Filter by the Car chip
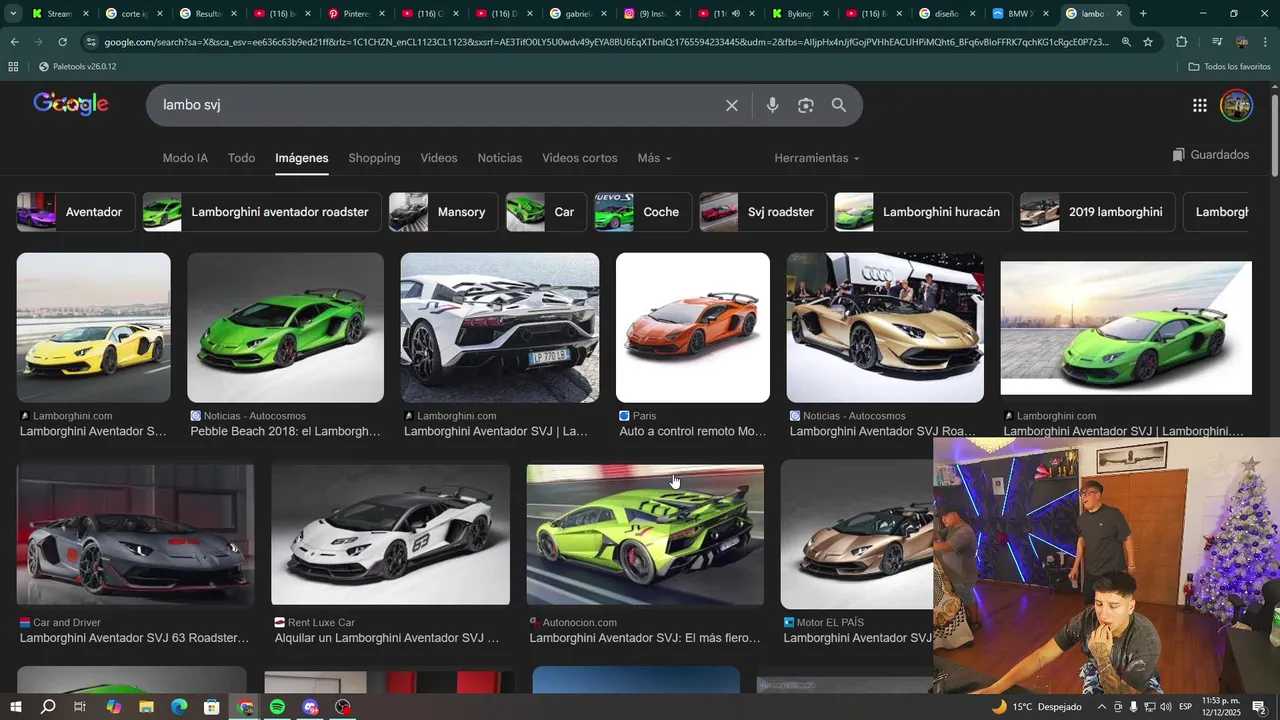The height and width of the screenshot is (720, 1280). click(x=546, y=212)
